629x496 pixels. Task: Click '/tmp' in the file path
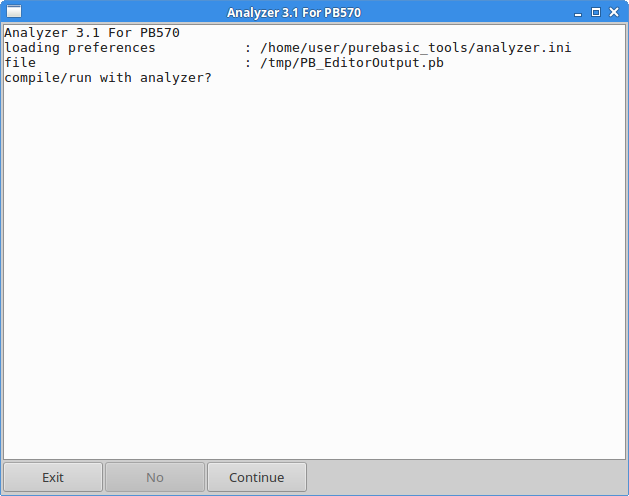tap(280, 63)
